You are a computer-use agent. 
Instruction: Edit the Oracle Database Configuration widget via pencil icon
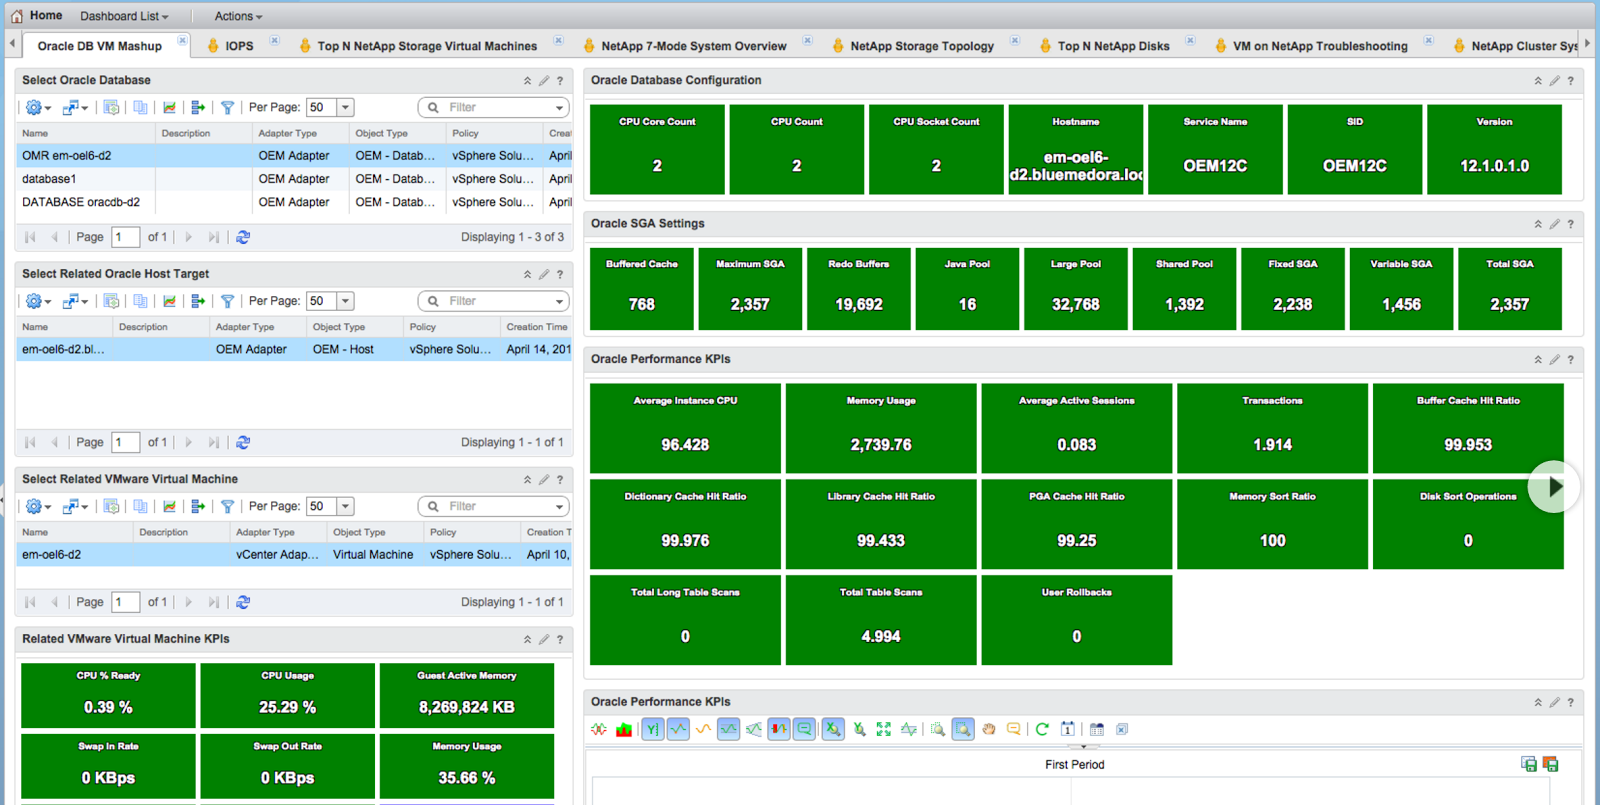coord(1554,81)
